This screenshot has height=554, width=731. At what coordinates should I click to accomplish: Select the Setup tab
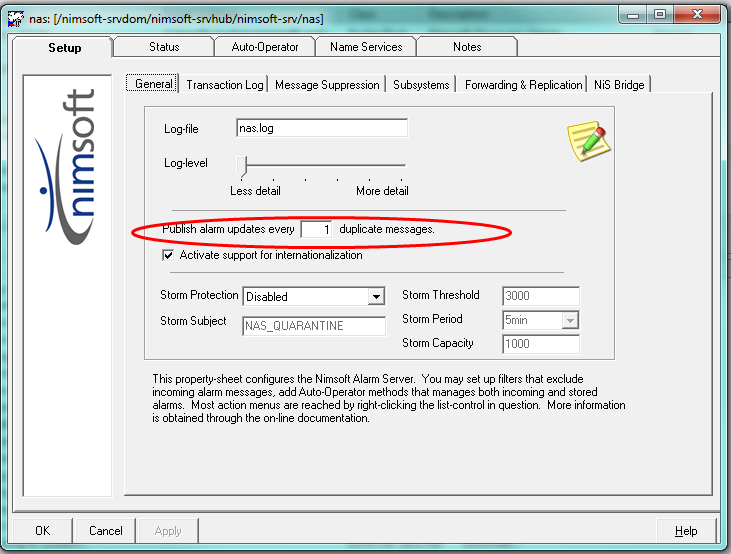click(64, 48)
